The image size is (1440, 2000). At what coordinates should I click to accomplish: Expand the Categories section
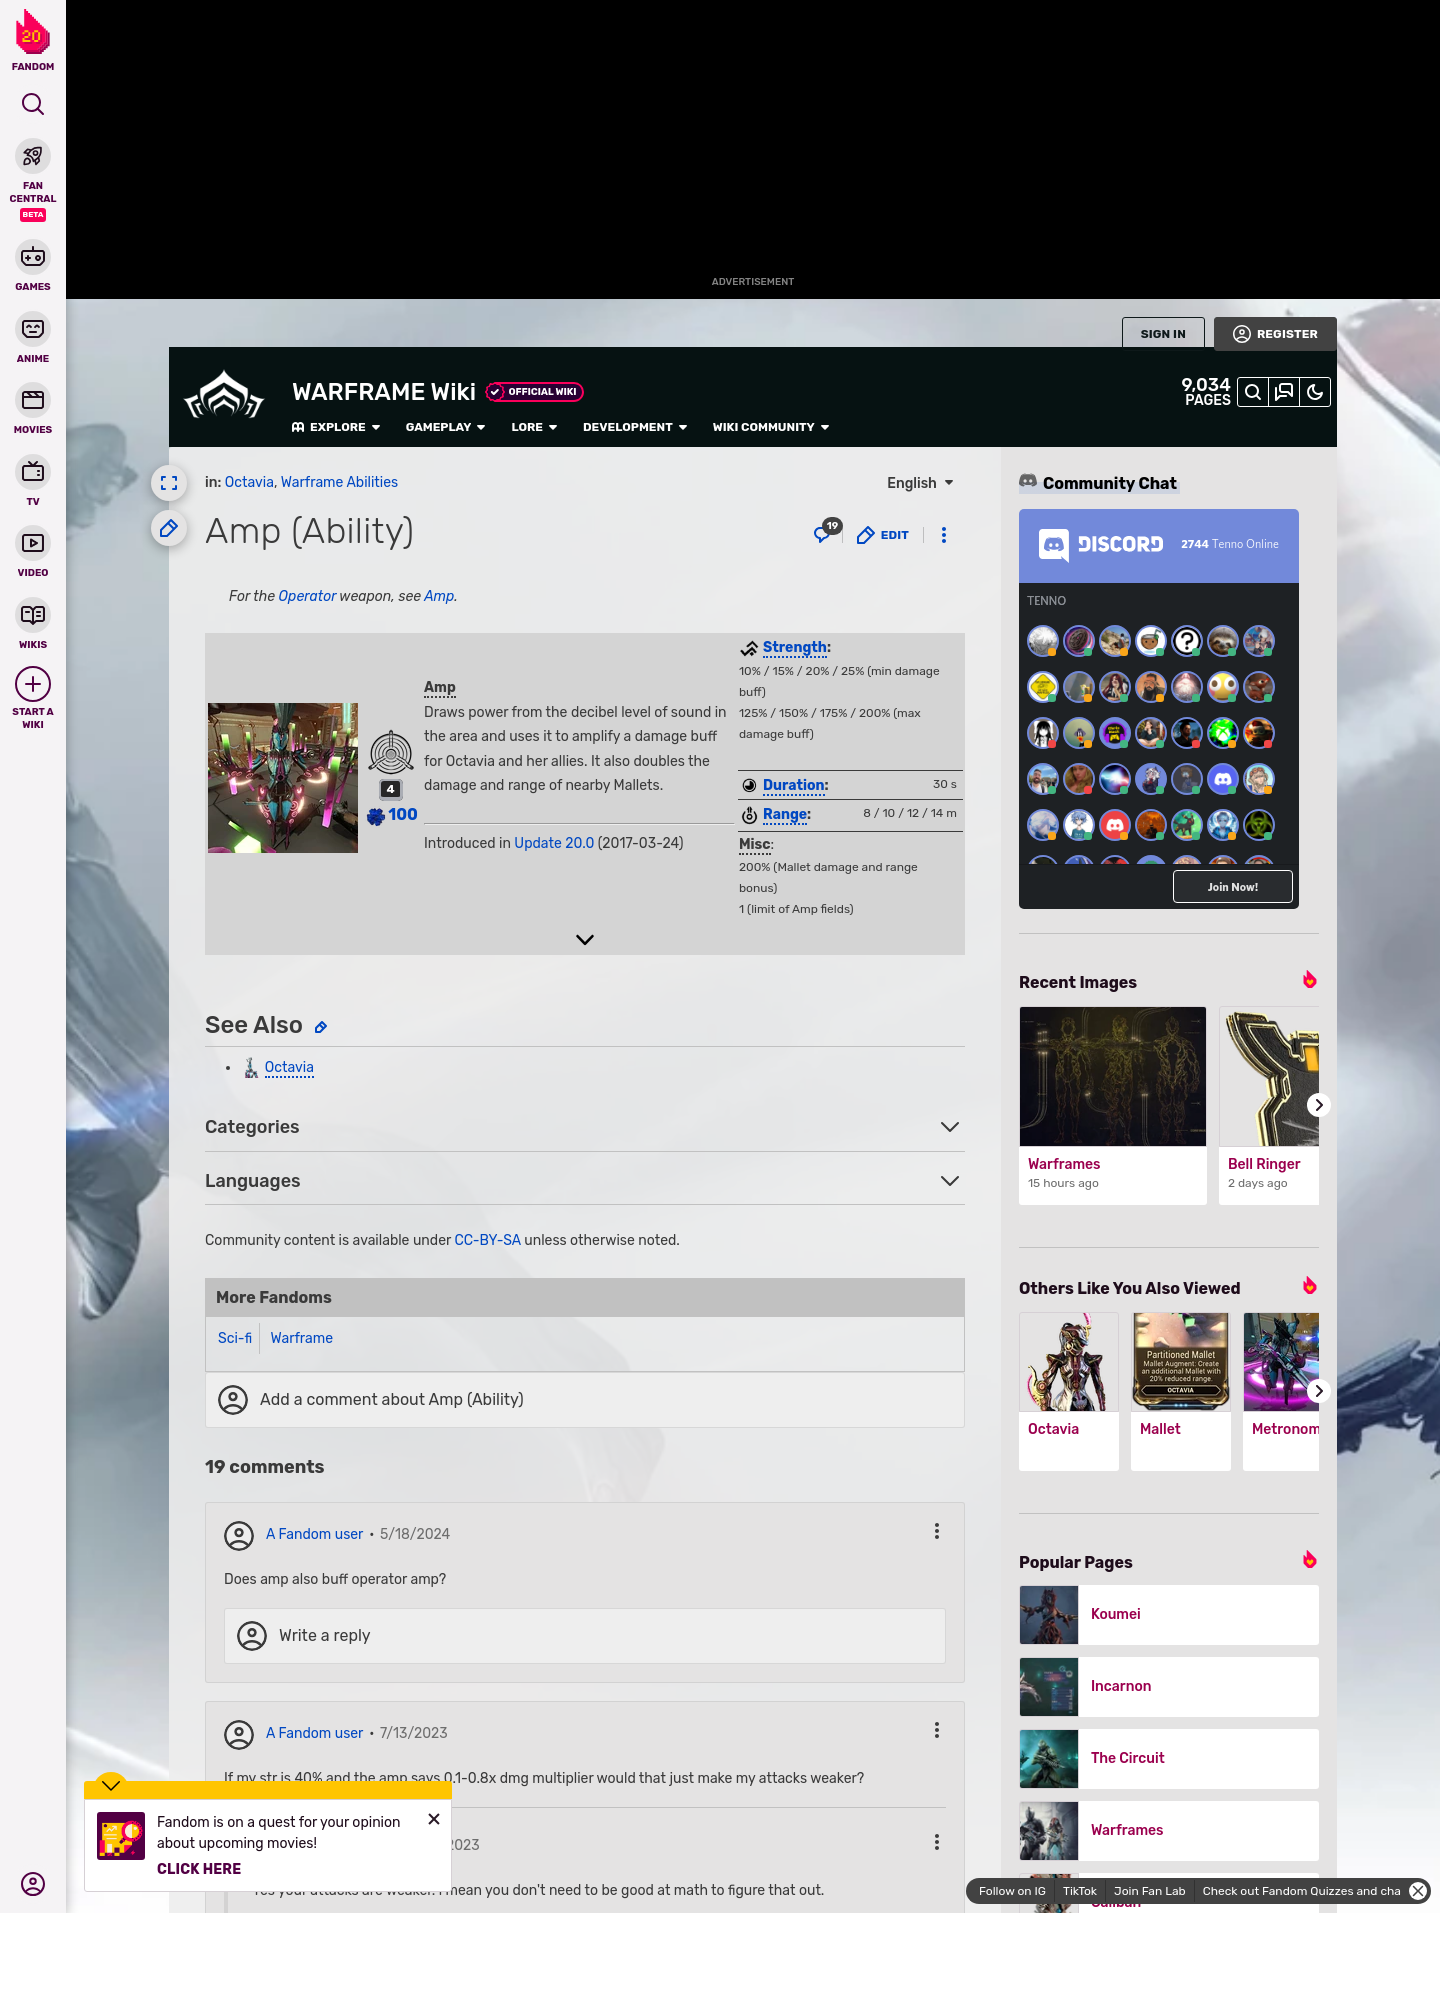tap(585, 1127)
